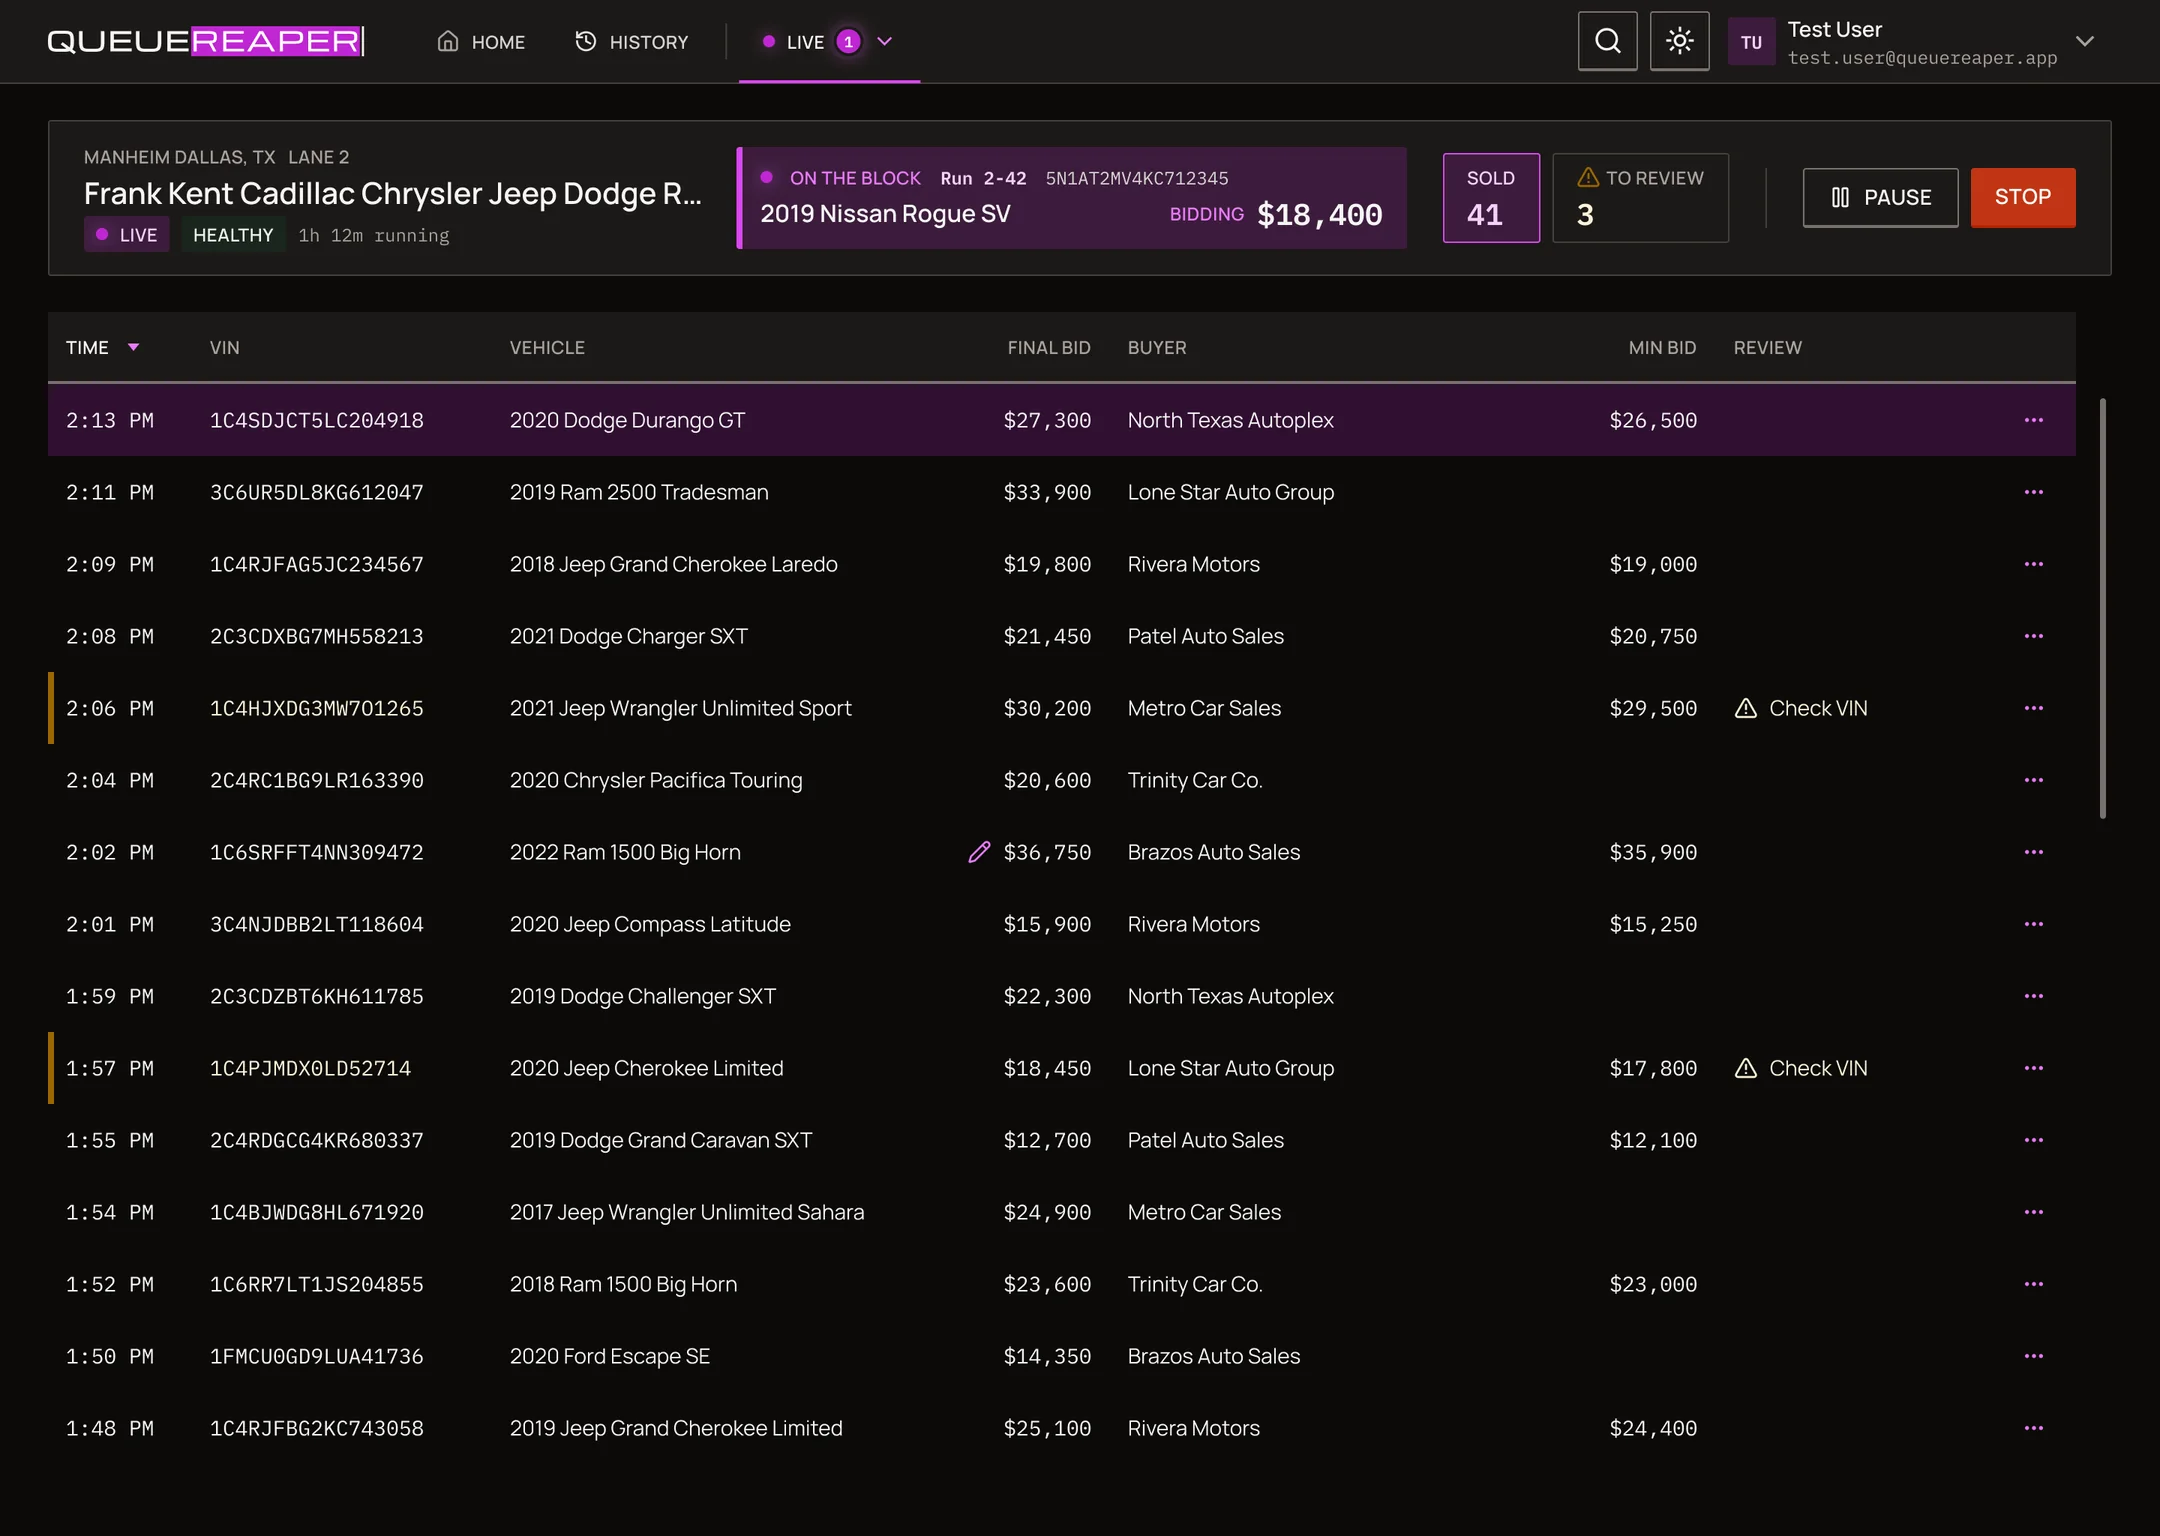Image resolution: width=2160 pixels, height=1536 pixels.
Task: Open more options for 2022 Ram 1500 Big Horn
Action: pos(2033,852)
